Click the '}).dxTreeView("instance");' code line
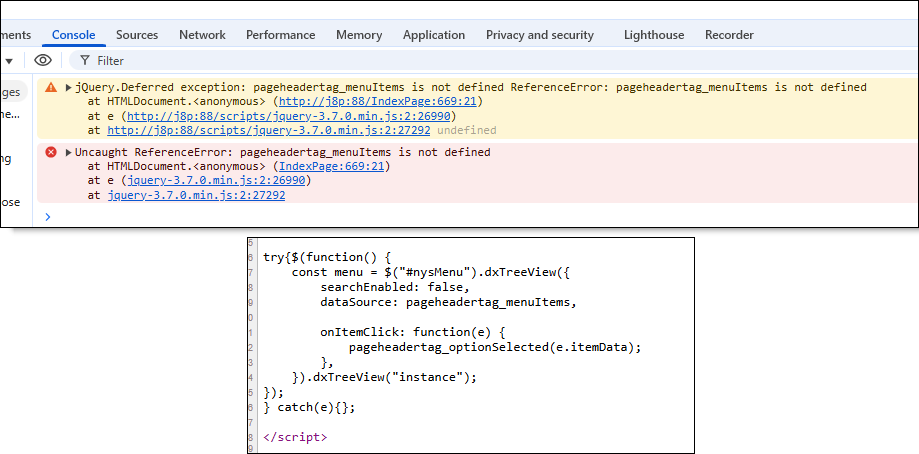919x454 pixels. [x=384, y=377]
